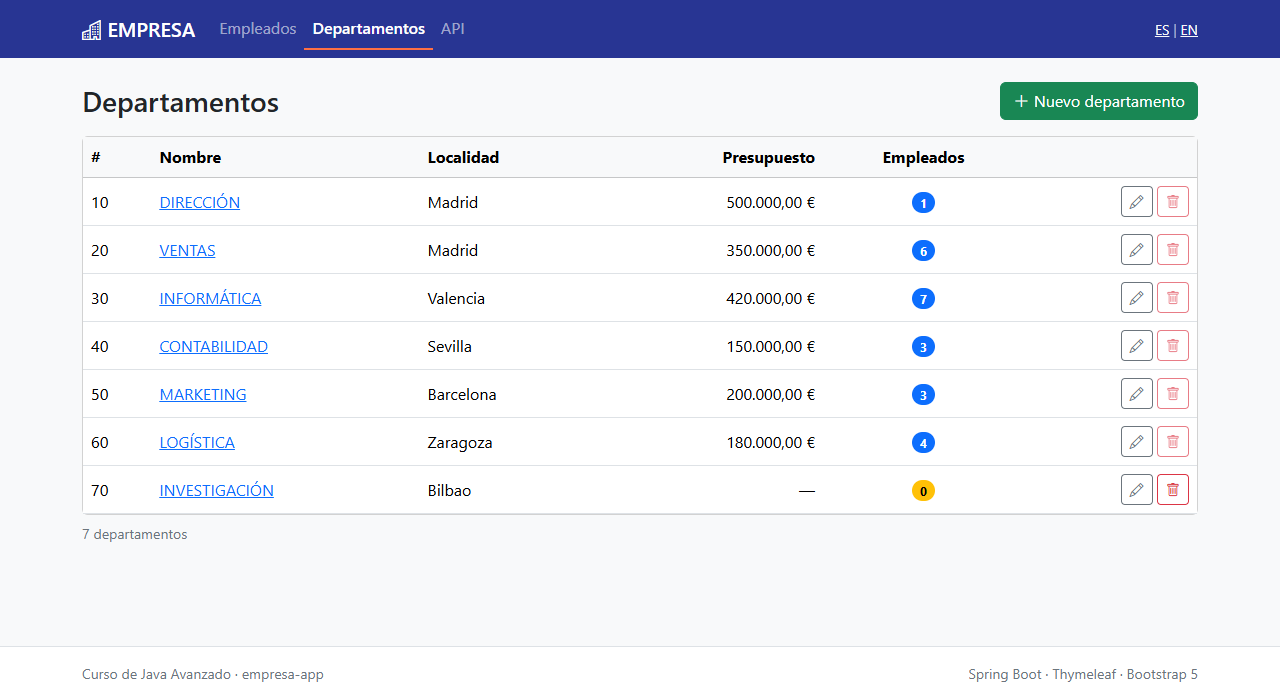
Task: Edit the LOGÍSTICA department entry
Action: [x=1137, y=442]
